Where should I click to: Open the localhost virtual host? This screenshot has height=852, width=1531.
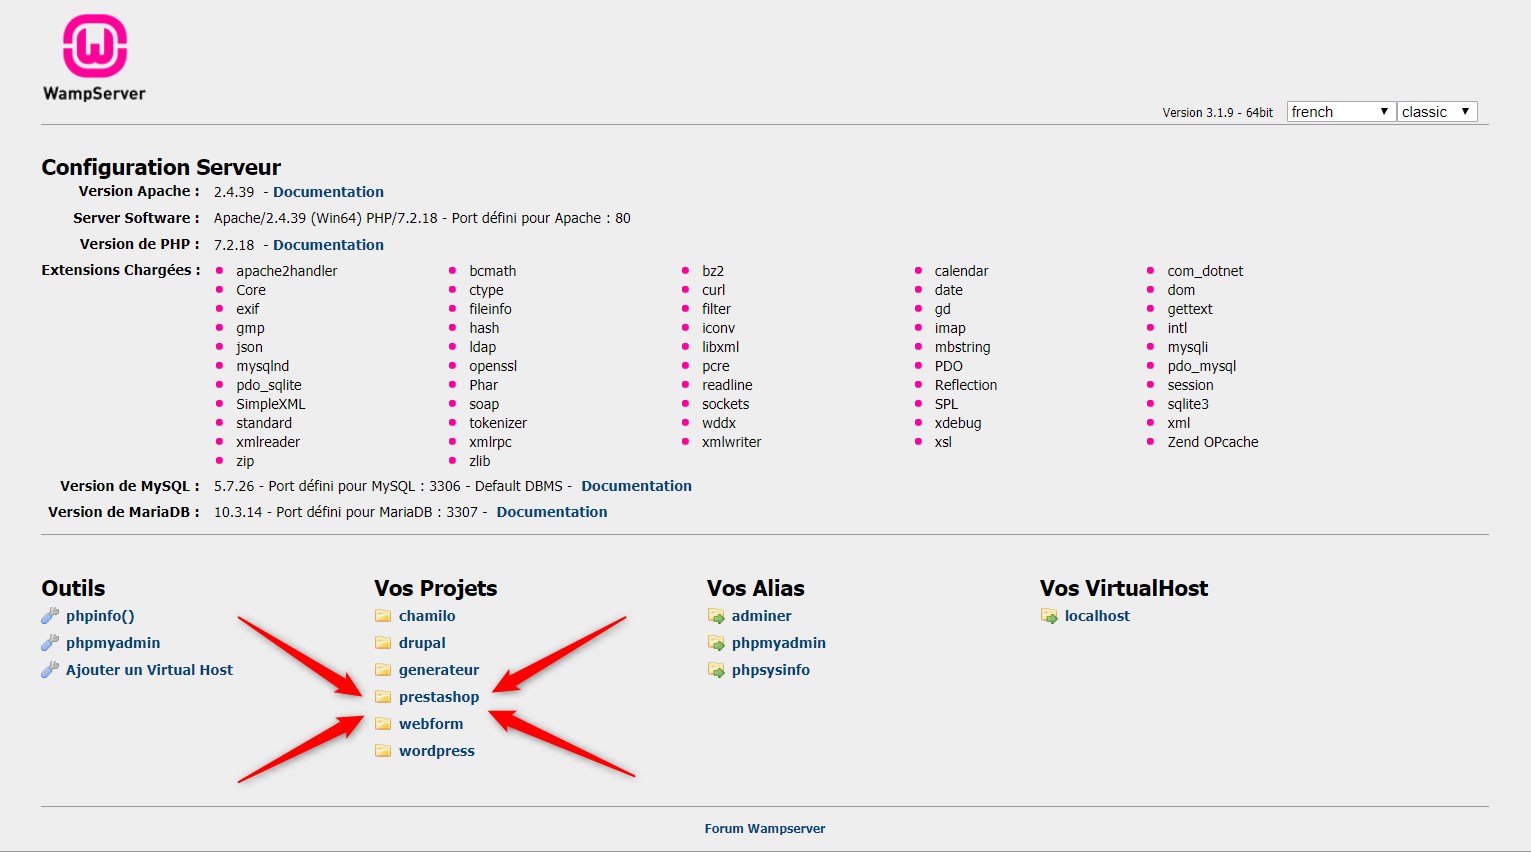[x=1097, y=616]
